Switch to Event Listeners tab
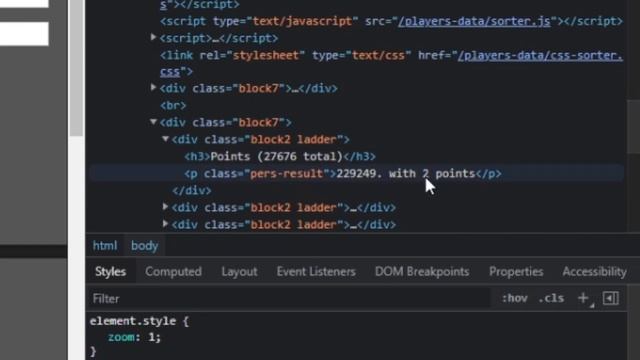Viewport: 640px width, 360px height. click(316, 272)
